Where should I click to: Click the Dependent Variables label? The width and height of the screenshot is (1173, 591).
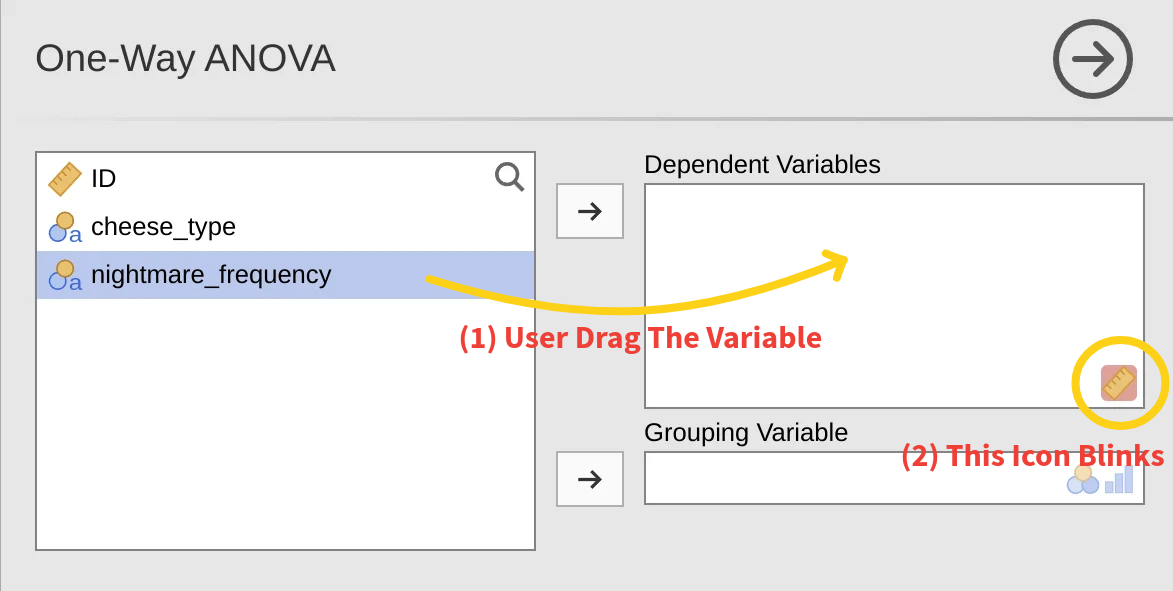tap(762, 165)
